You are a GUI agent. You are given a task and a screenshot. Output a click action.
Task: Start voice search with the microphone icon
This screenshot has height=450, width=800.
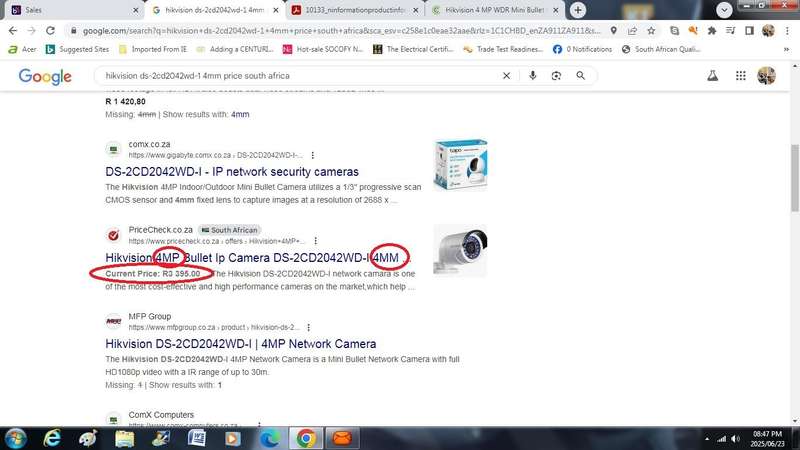[533, 76]
